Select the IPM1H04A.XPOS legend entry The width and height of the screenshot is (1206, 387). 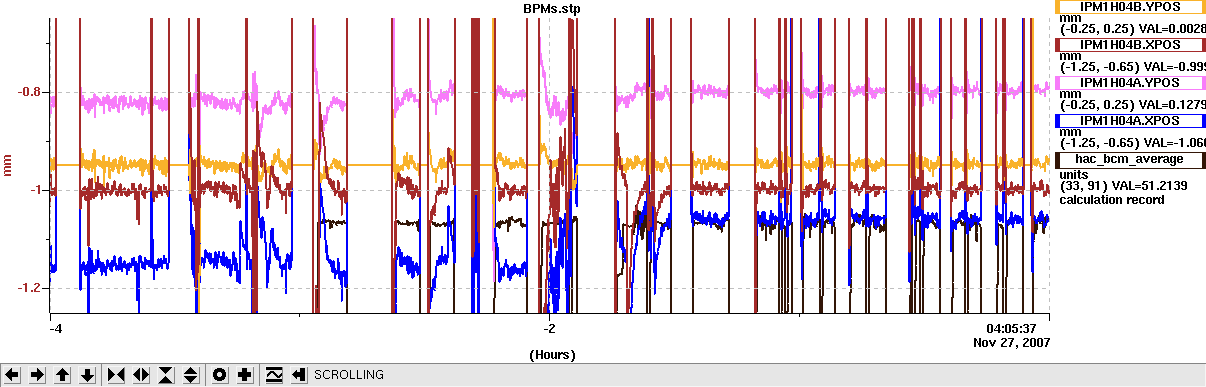(x=1131, y=120)
